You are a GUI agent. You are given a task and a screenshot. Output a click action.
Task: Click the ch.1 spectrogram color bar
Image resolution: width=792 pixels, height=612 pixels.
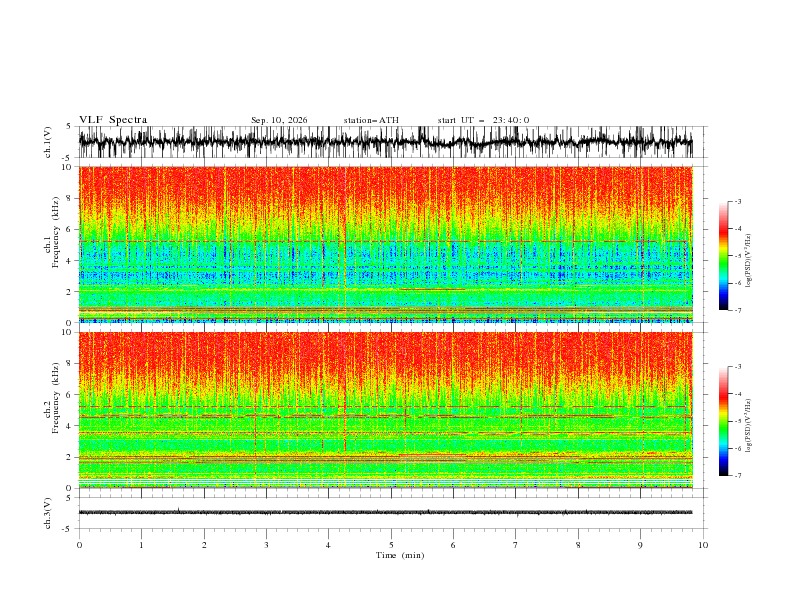click(x=723, y=256)
